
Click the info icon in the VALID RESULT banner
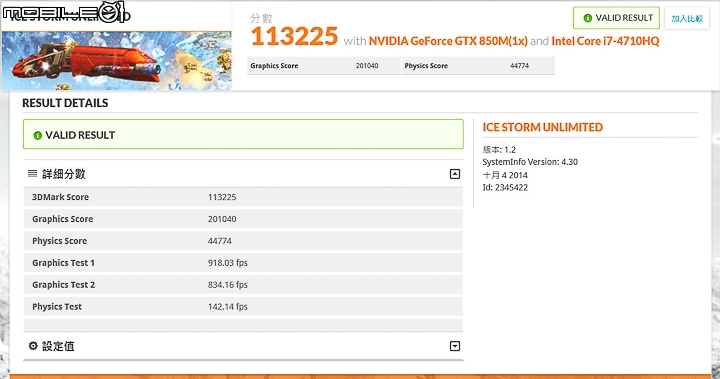[38, 136]
